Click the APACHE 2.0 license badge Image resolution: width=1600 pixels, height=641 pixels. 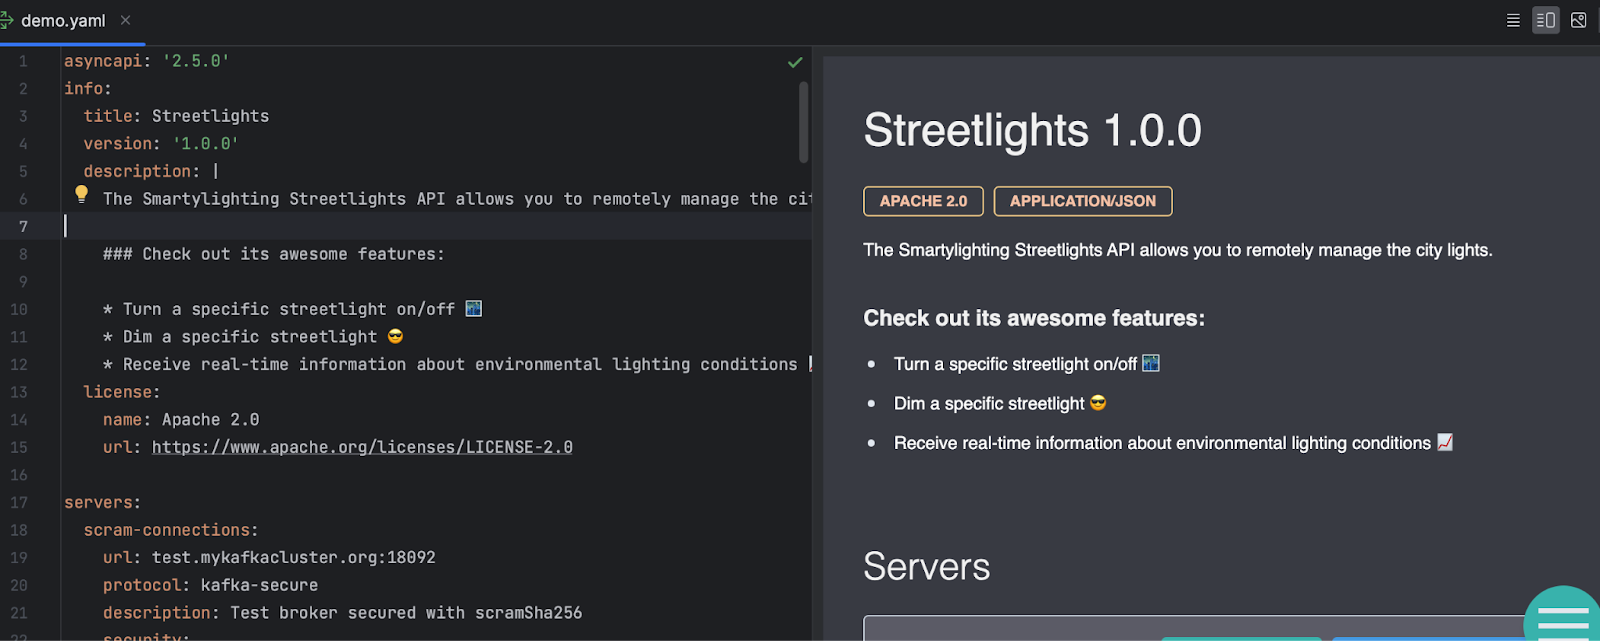coord(923,201)
